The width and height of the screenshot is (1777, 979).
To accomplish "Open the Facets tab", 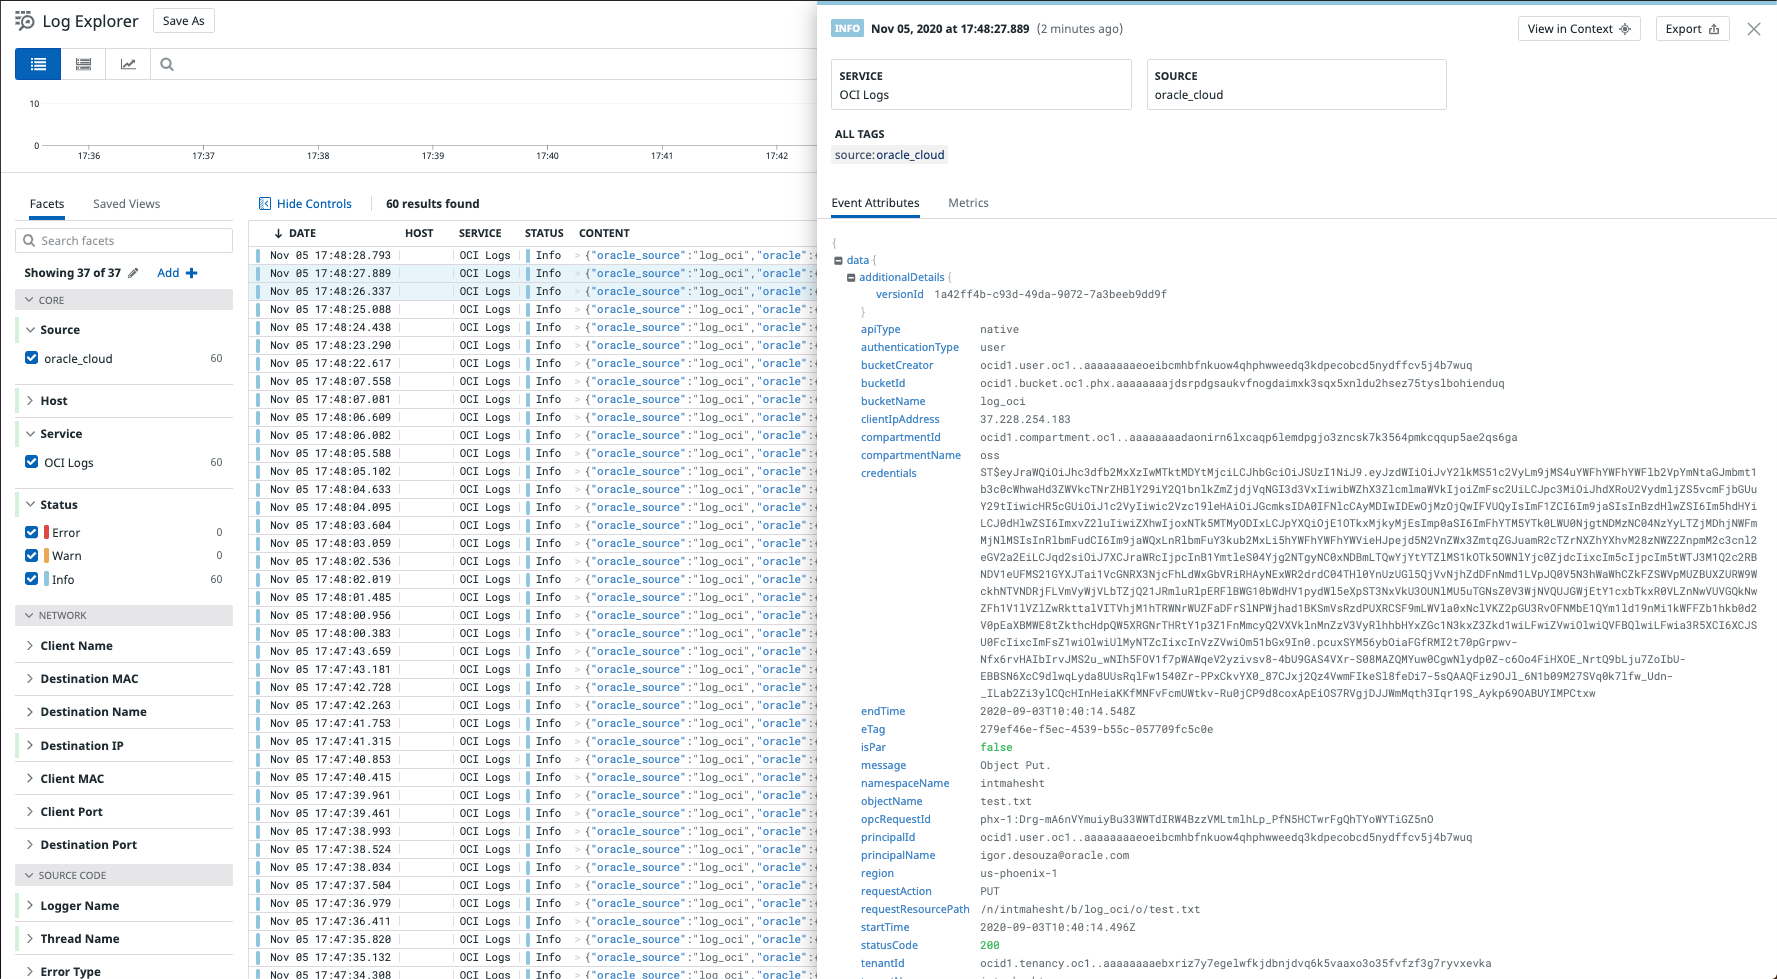I will [x=47, y=204].
